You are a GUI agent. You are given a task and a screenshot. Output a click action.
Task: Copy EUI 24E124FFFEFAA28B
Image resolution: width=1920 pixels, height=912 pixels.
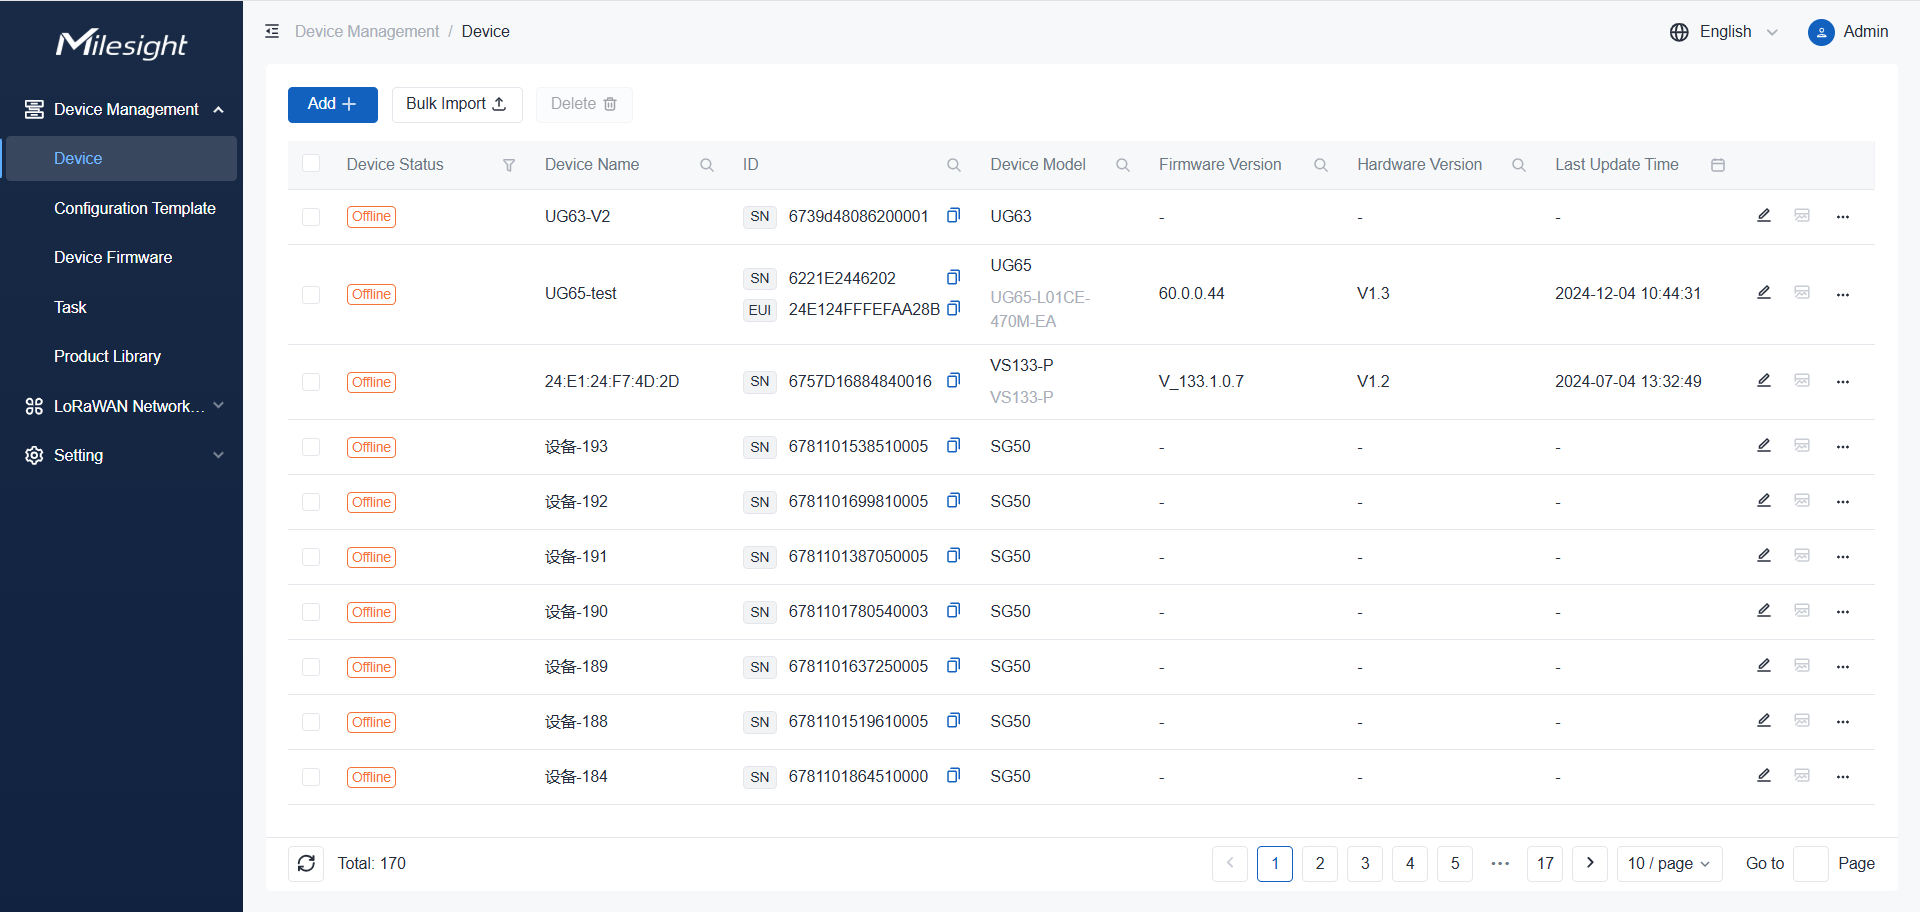click(953, 309)
